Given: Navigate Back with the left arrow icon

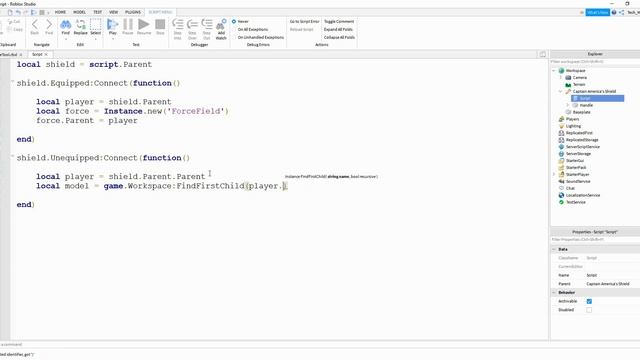Looking at the screenshot, I should coord(35,24).
